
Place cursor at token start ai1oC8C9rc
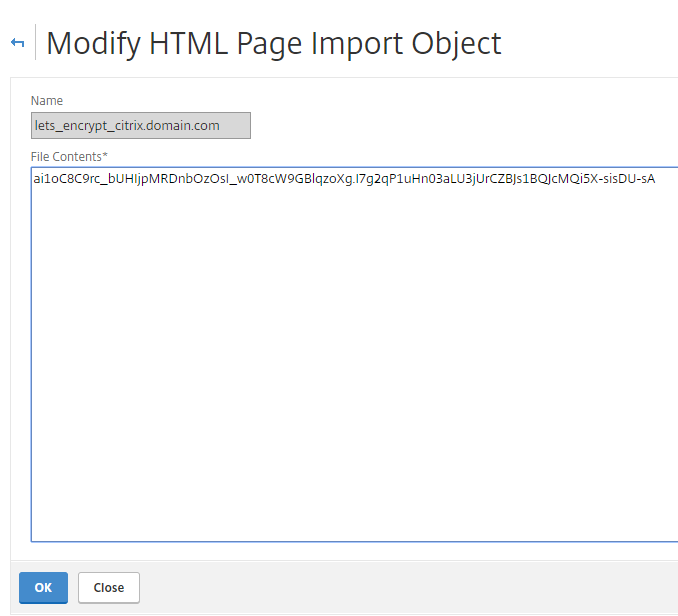click(34, 179)
